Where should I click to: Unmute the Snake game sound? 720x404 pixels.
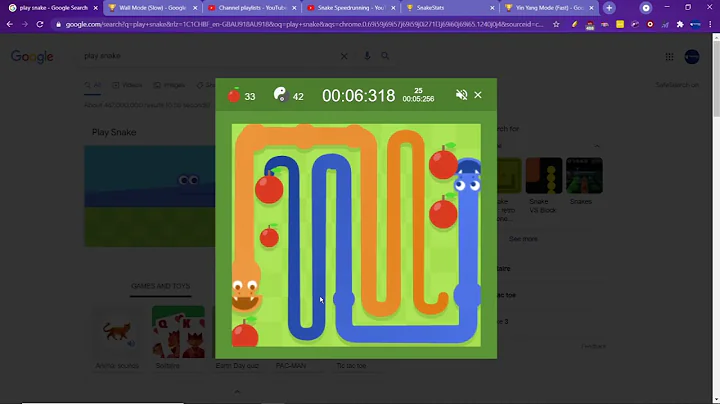[x=461, y=95]
